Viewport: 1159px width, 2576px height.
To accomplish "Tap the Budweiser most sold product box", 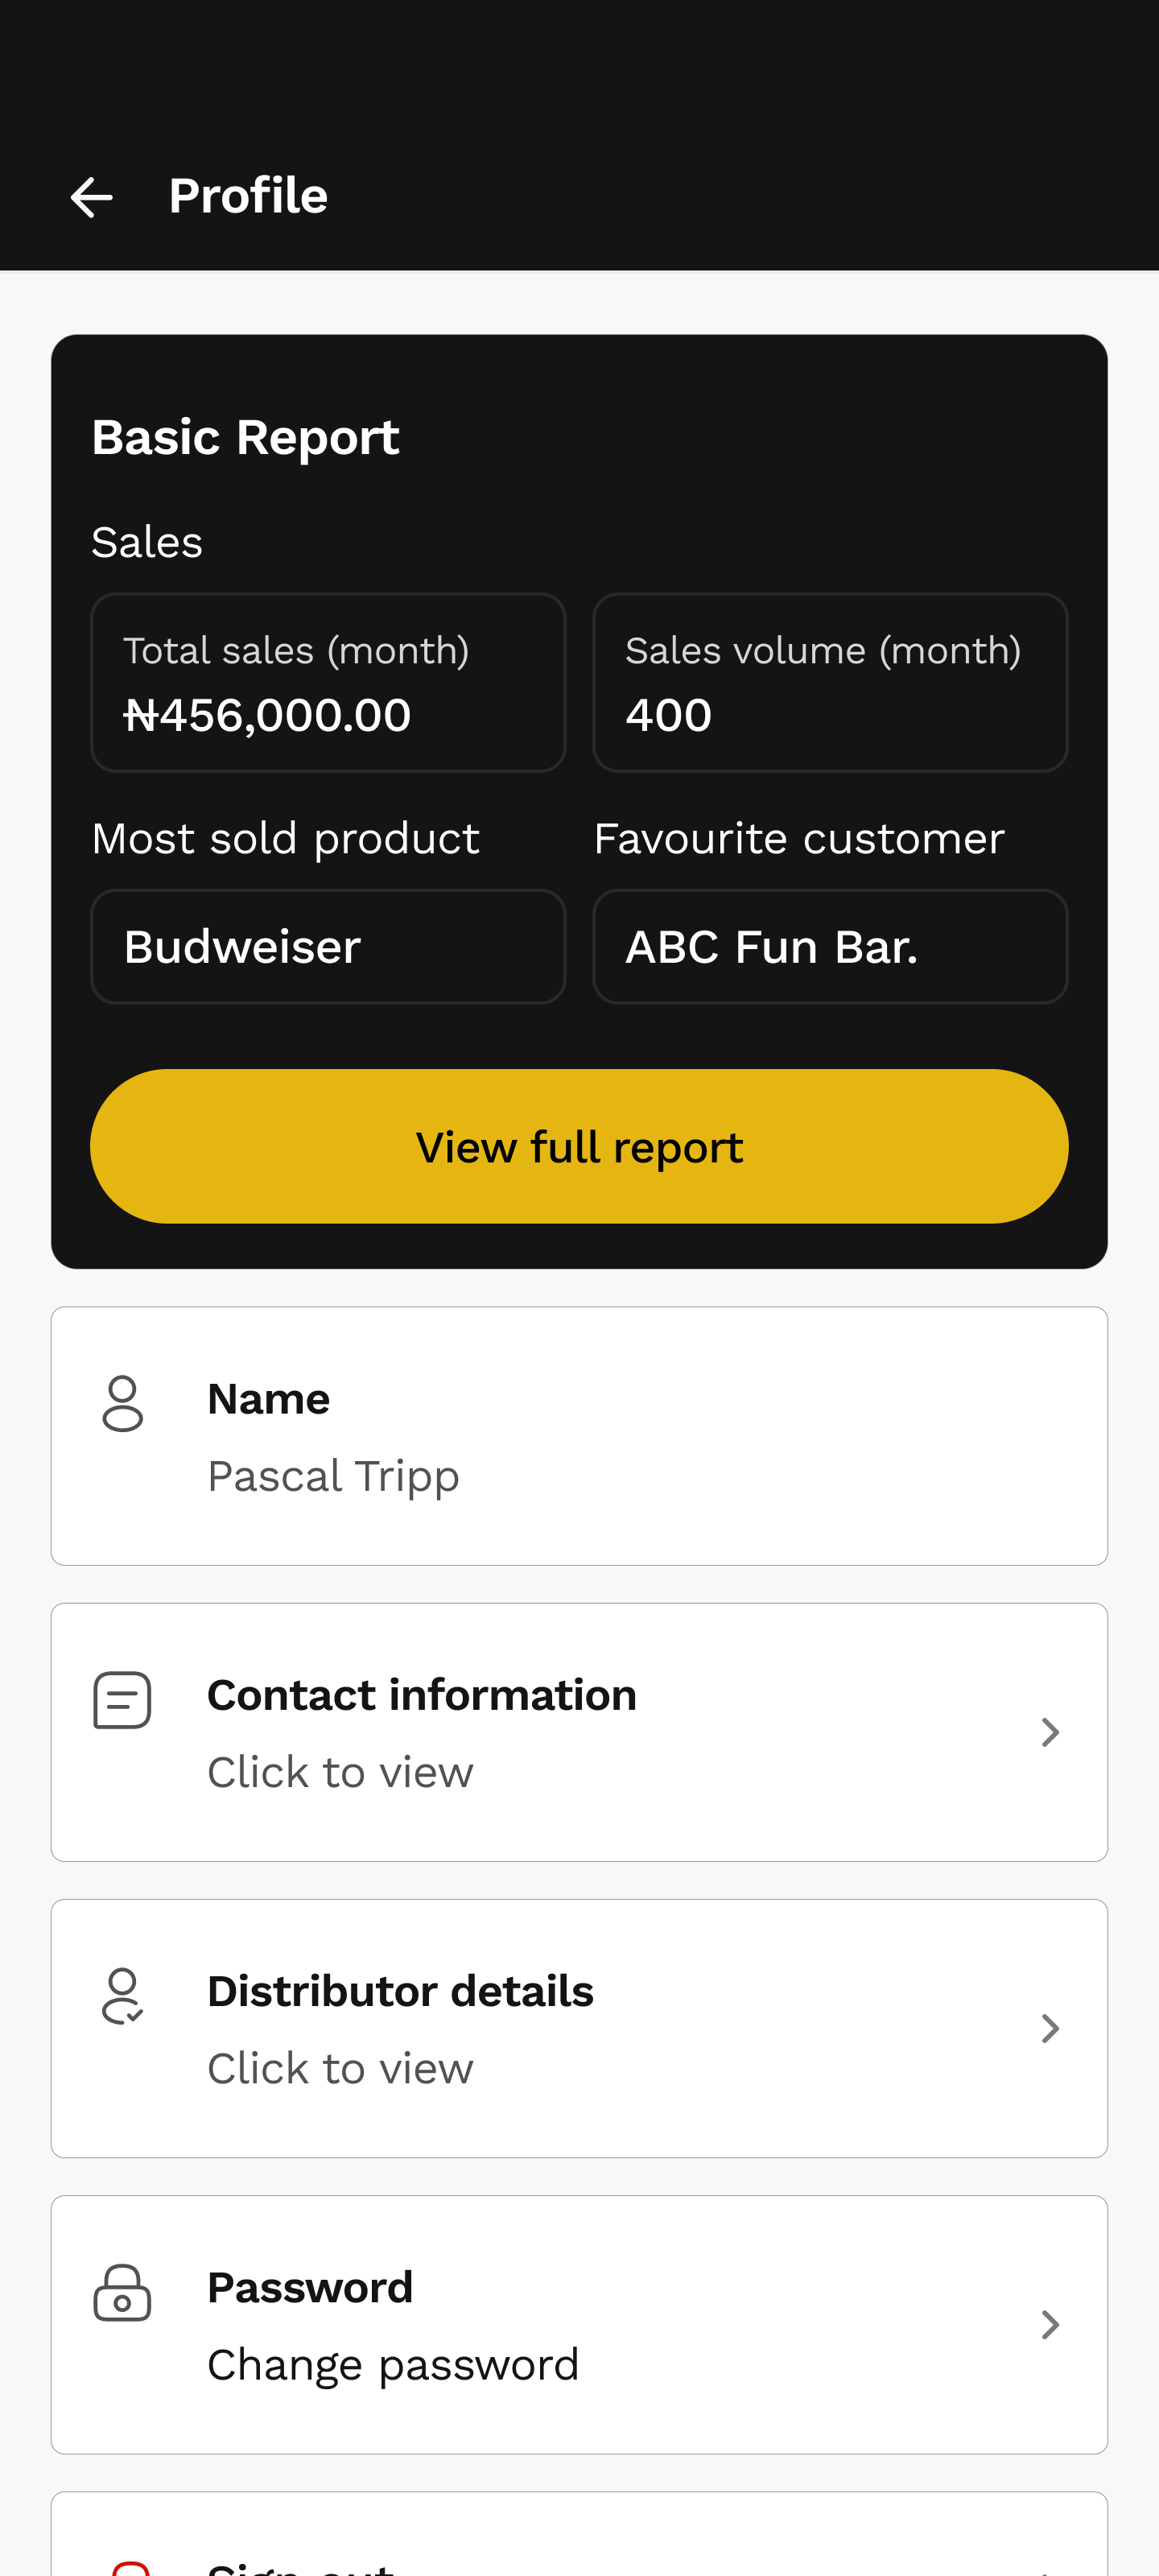I will [x=328, y=946].
